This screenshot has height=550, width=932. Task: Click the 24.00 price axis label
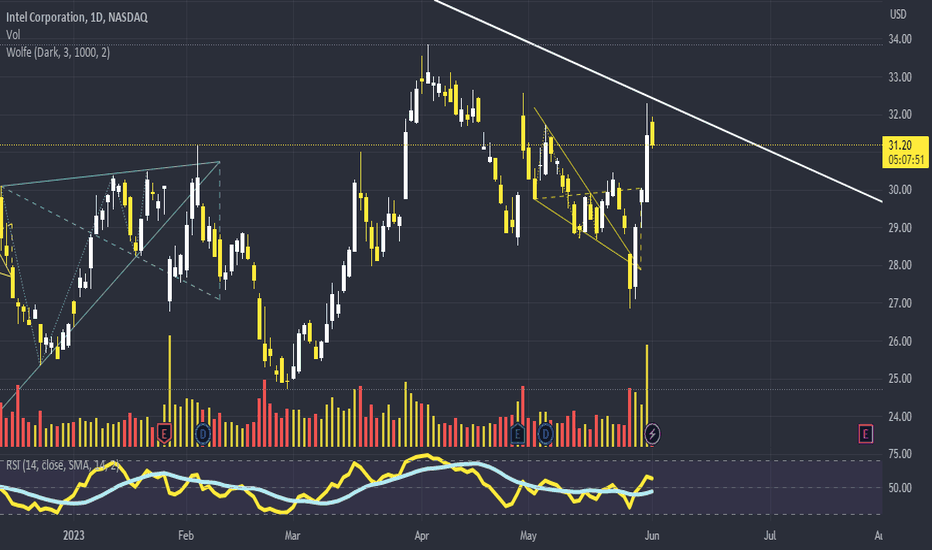pyautogui.click(x=900, y=417)
